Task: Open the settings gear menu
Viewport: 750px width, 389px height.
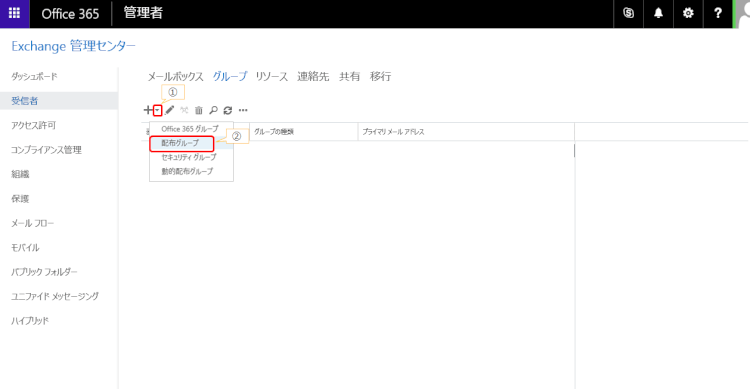Action: [x=688, y=13]
